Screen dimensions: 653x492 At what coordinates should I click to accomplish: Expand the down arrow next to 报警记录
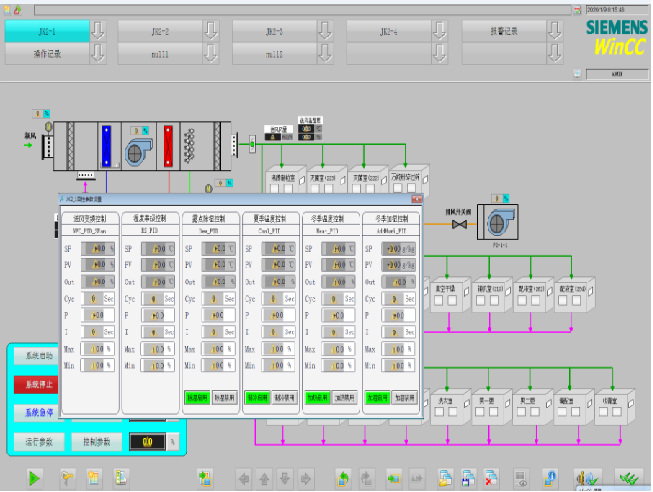(x=555, y=31)
